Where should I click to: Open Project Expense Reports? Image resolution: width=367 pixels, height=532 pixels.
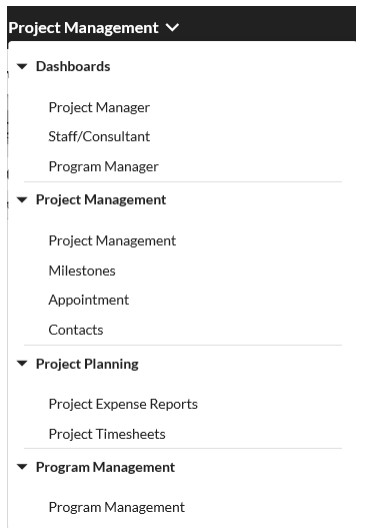pyautogui.click(x=123, y=404)
